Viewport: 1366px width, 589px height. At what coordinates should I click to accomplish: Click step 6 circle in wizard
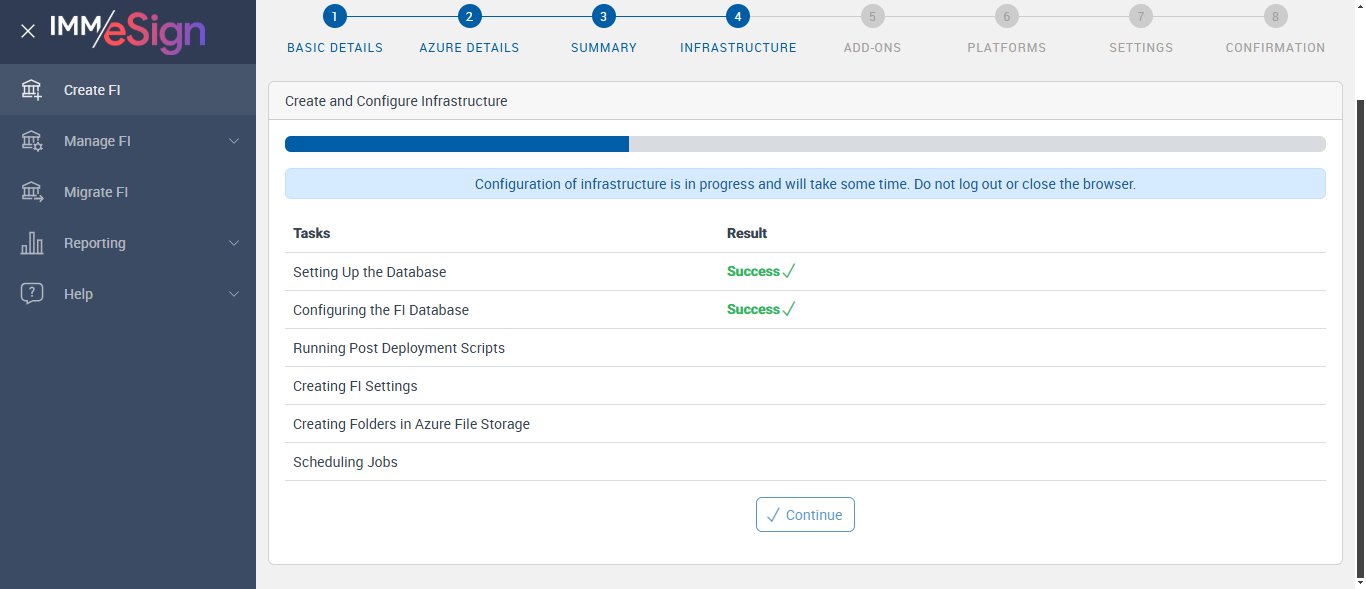tap(1006, 16)
